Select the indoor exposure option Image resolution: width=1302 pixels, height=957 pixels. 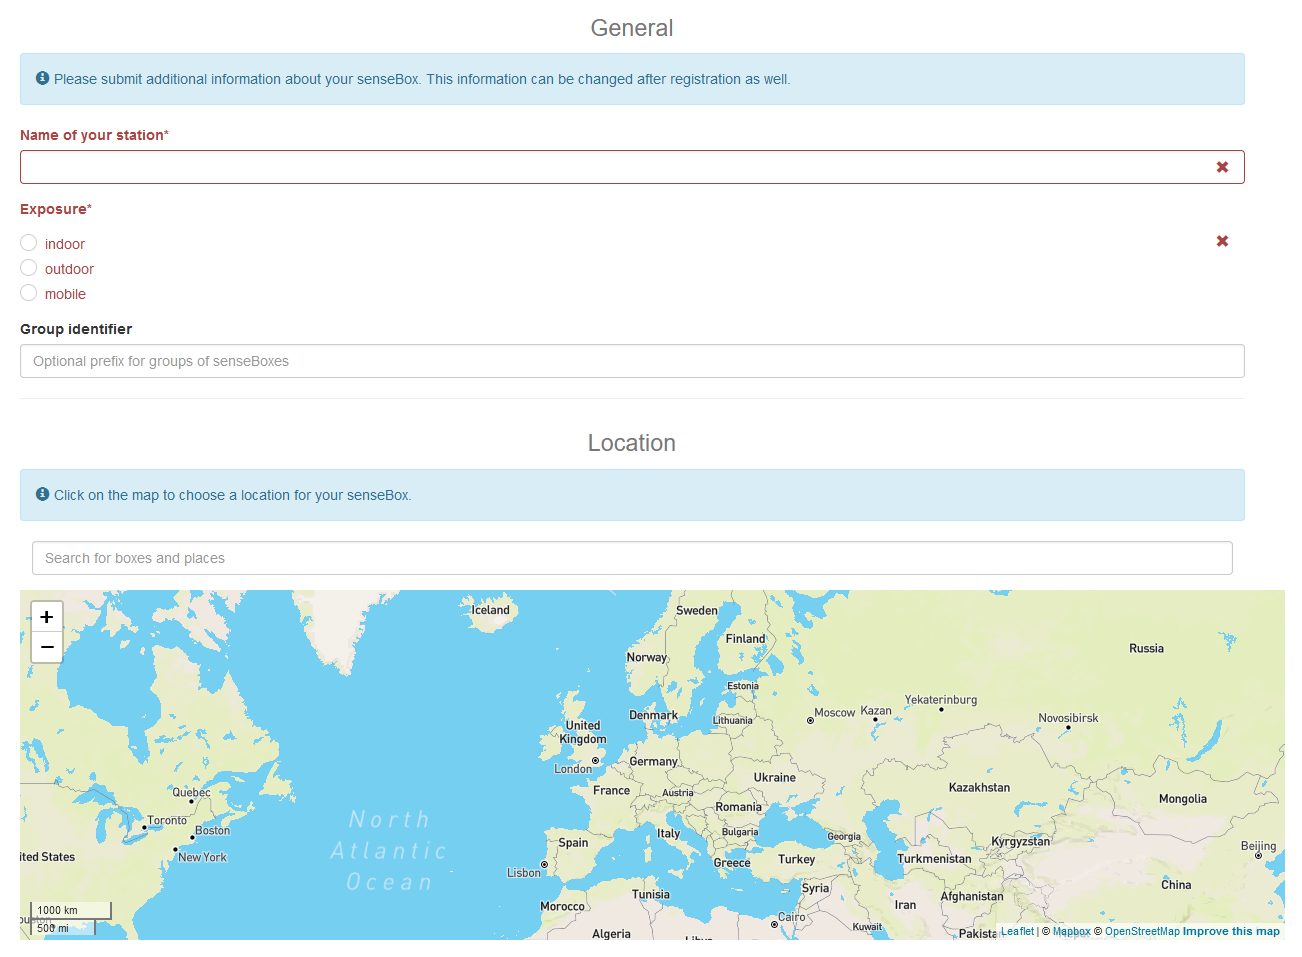click(29, 243)
